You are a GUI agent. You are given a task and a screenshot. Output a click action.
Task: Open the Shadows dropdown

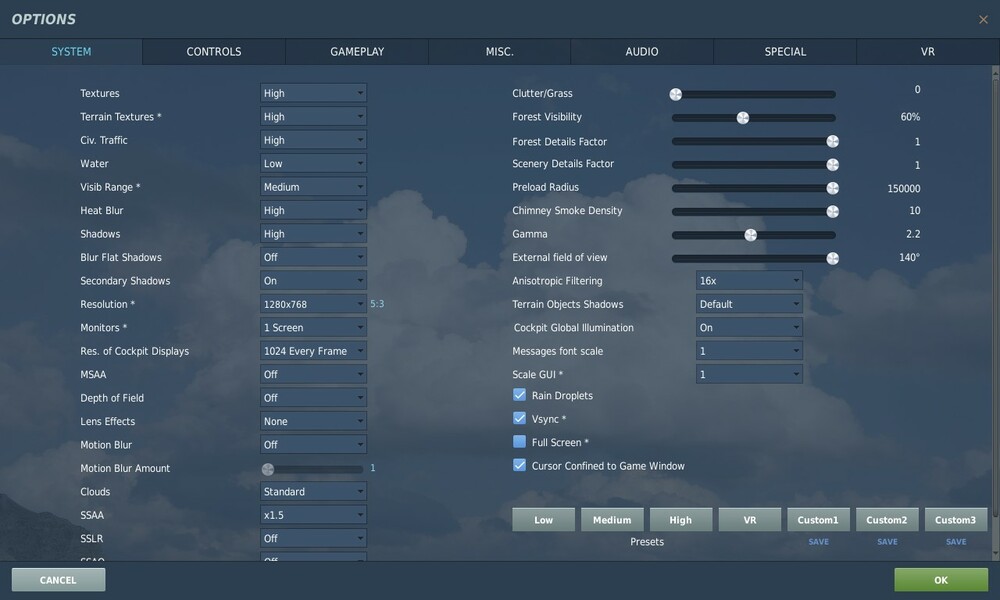coord(313,234)
